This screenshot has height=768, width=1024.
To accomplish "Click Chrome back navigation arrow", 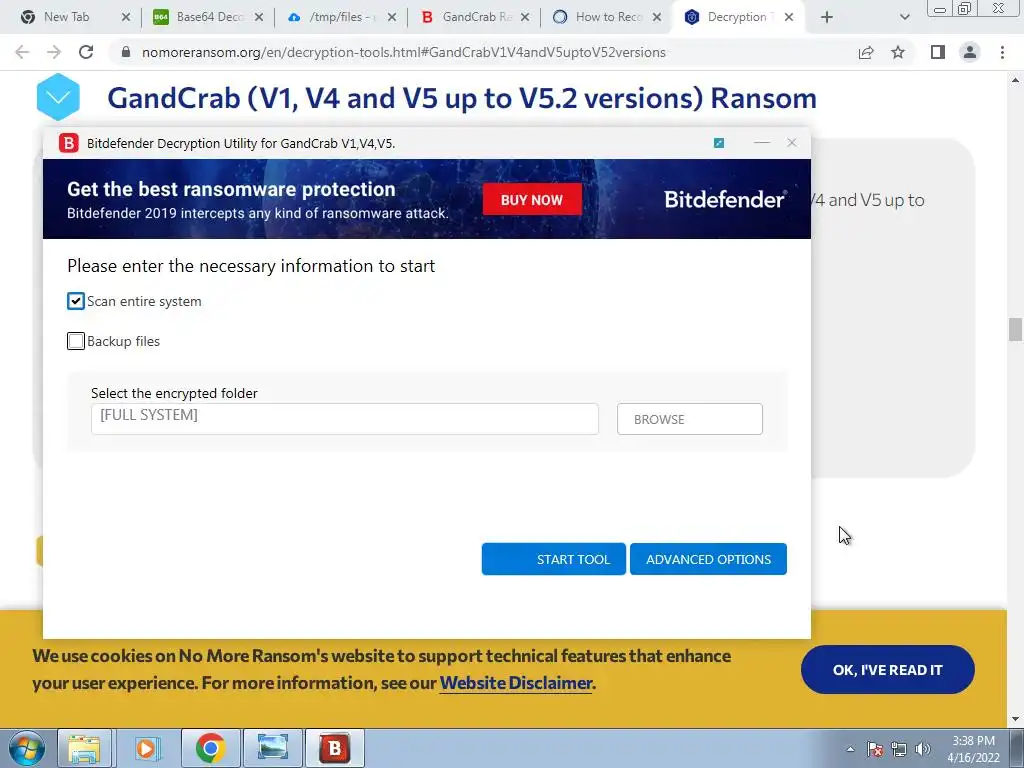I will 22,52.
